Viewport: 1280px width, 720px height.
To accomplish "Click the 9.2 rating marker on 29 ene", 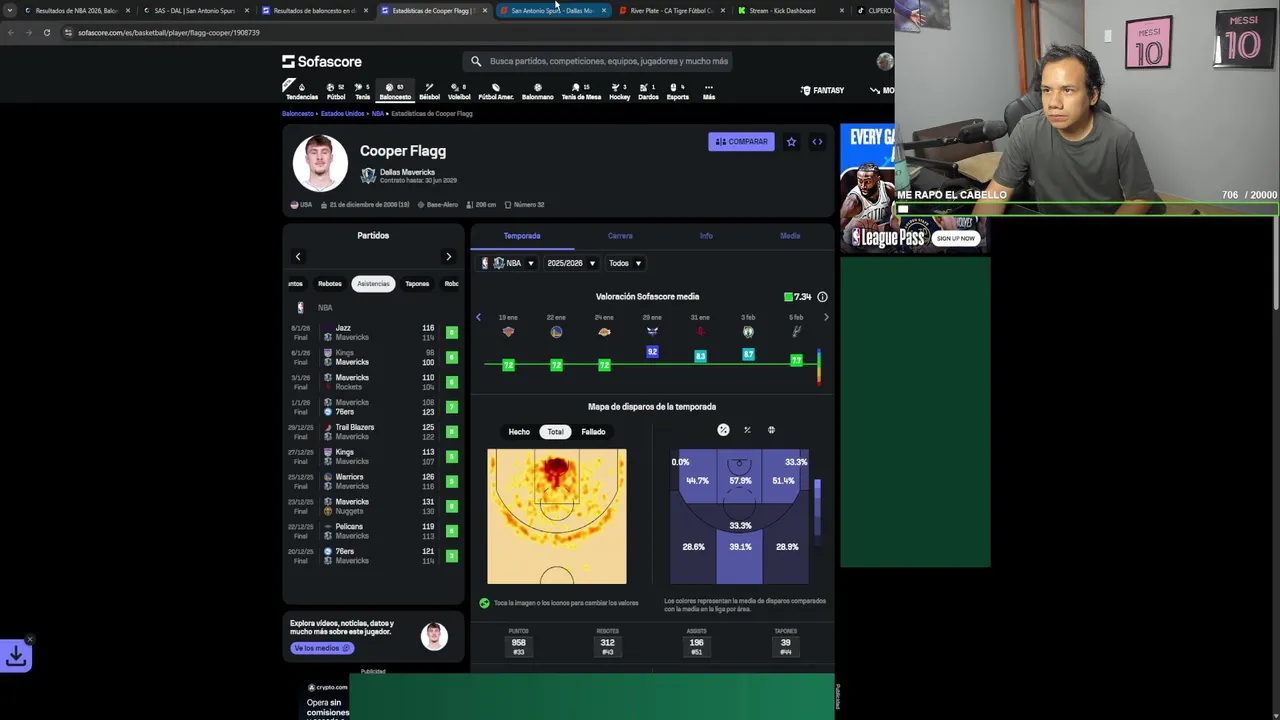I will 652,352.
